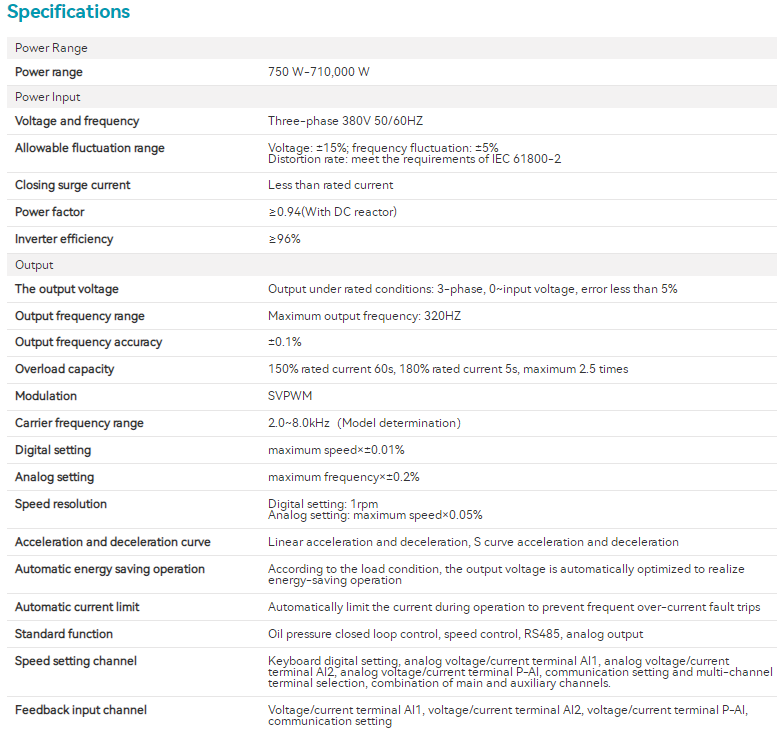The height and width of the screenshot is (734, 780).
Task: Click the Feedback input channel label
Action: pos(81,710)
